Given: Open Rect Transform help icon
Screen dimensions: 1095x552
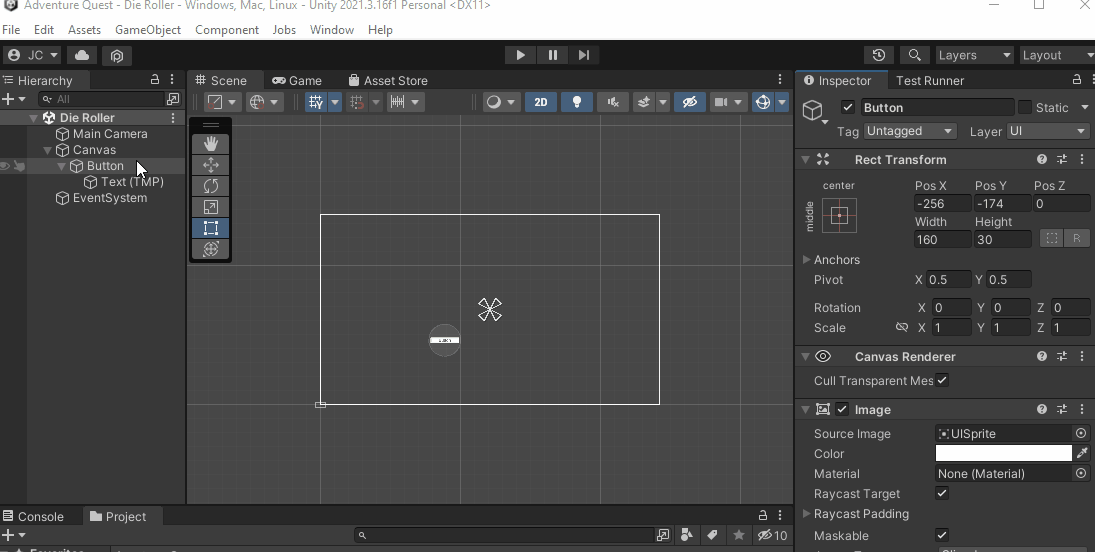Looking at the screenshot, I should [x=1042, y=159].
